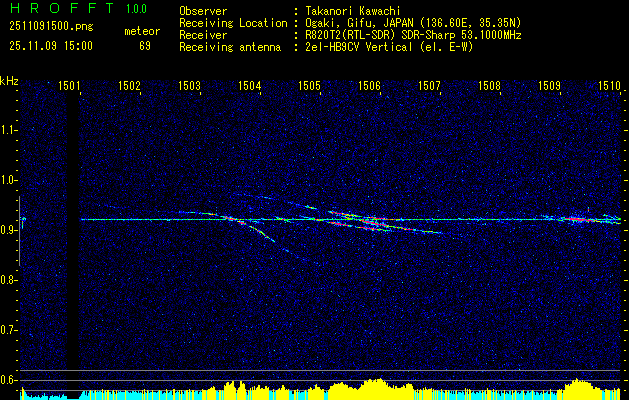
Task: Click frequency axis label 1.1
Action: click(8, 130)
